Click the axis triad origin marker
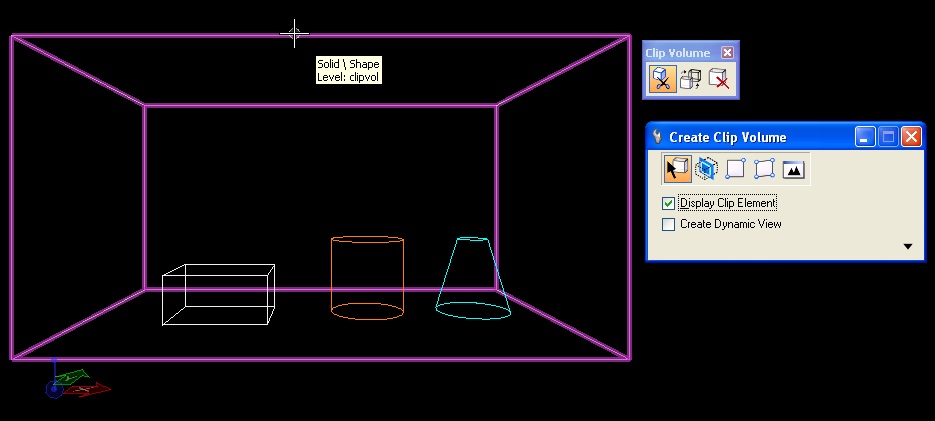The height and width of the screenshot is (421, 935). pyautogui.click(x=54, y=389)
